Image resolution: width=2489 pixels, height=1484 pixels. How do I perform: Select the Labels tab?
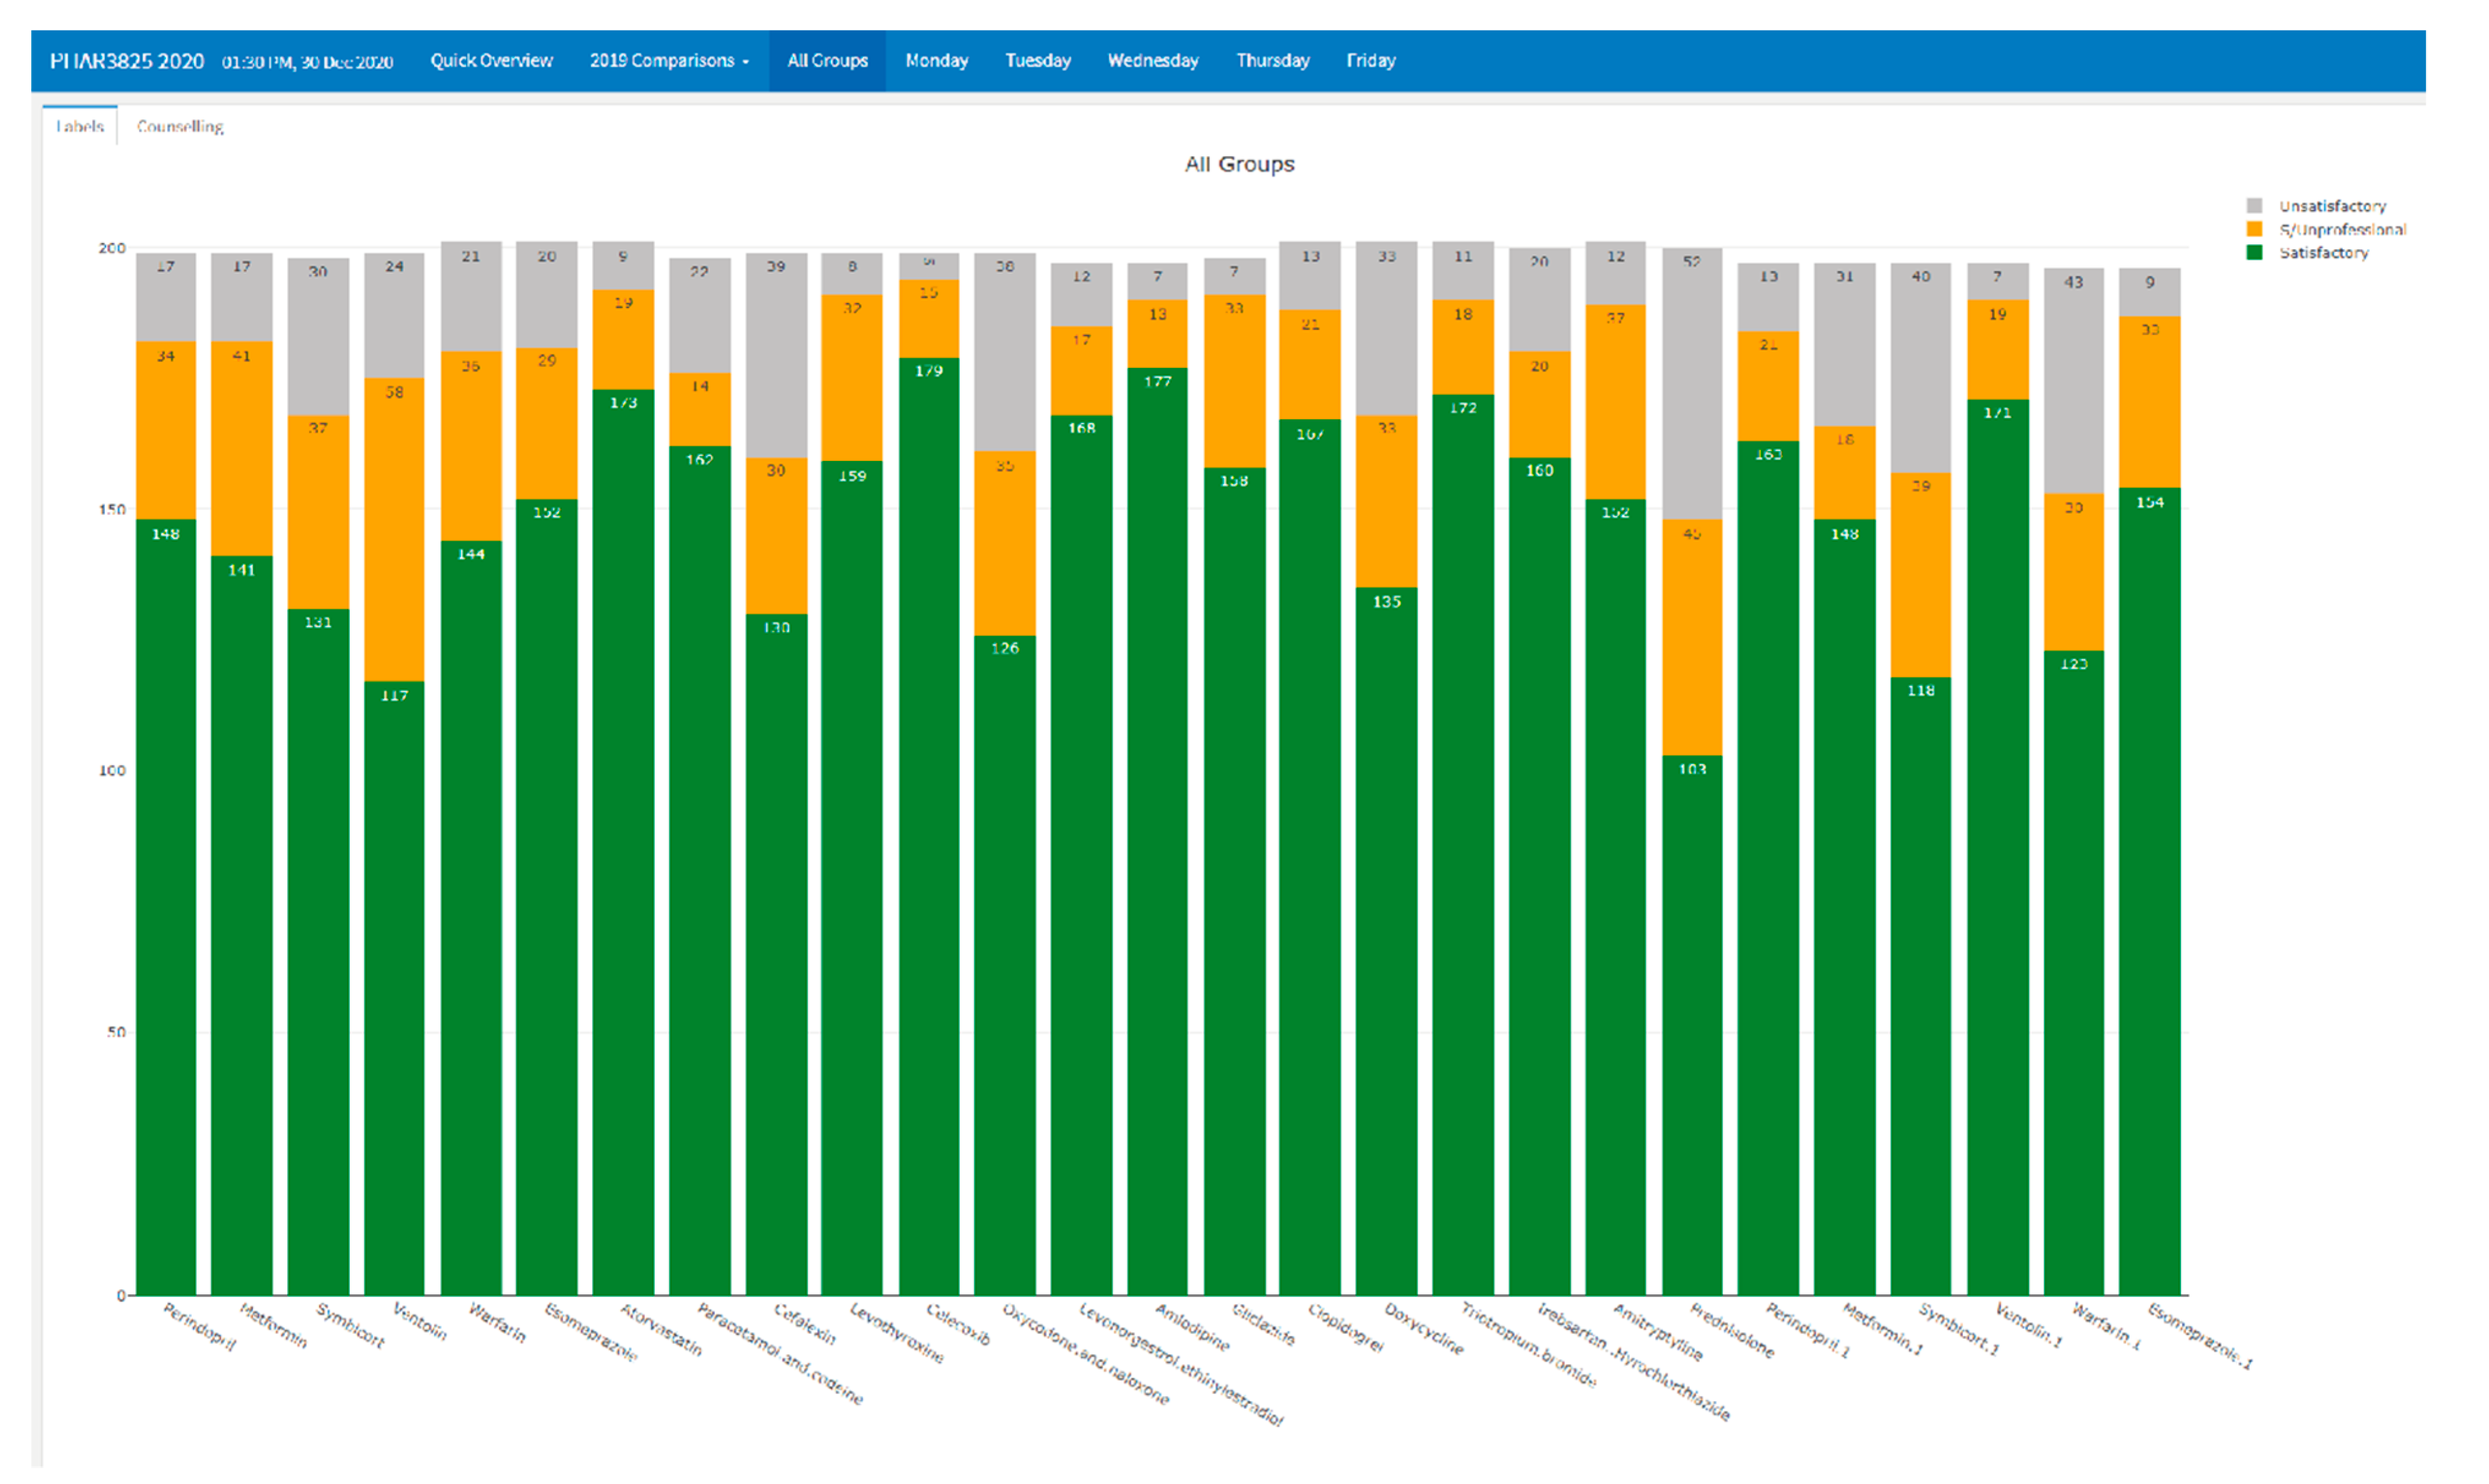(x=80, y=127)
